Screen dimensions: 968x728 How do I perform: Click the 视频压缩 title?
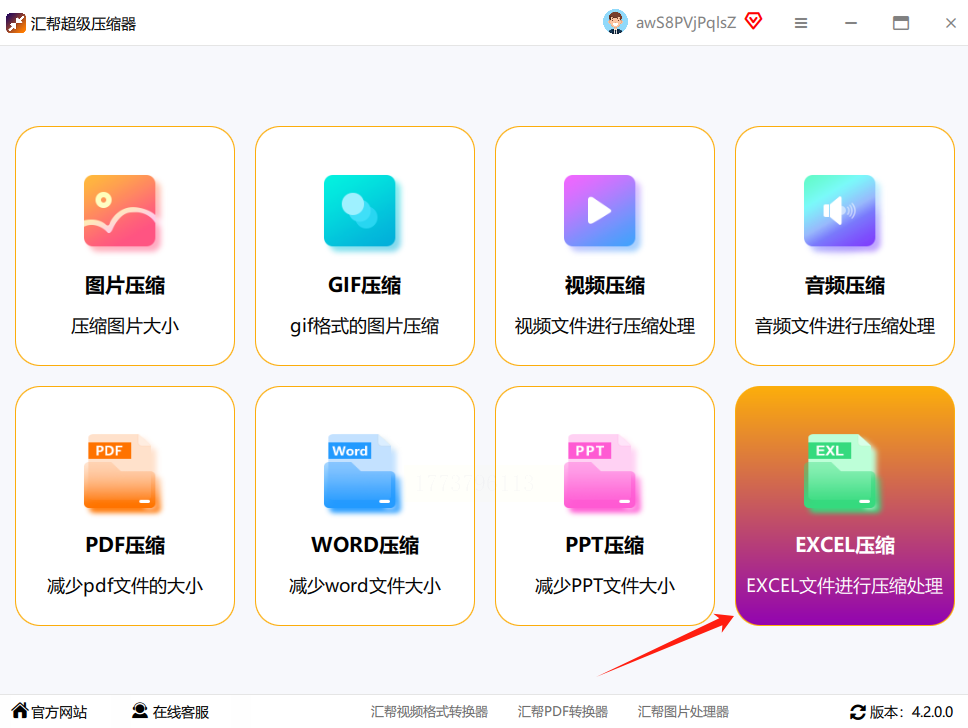pos(604,285)
